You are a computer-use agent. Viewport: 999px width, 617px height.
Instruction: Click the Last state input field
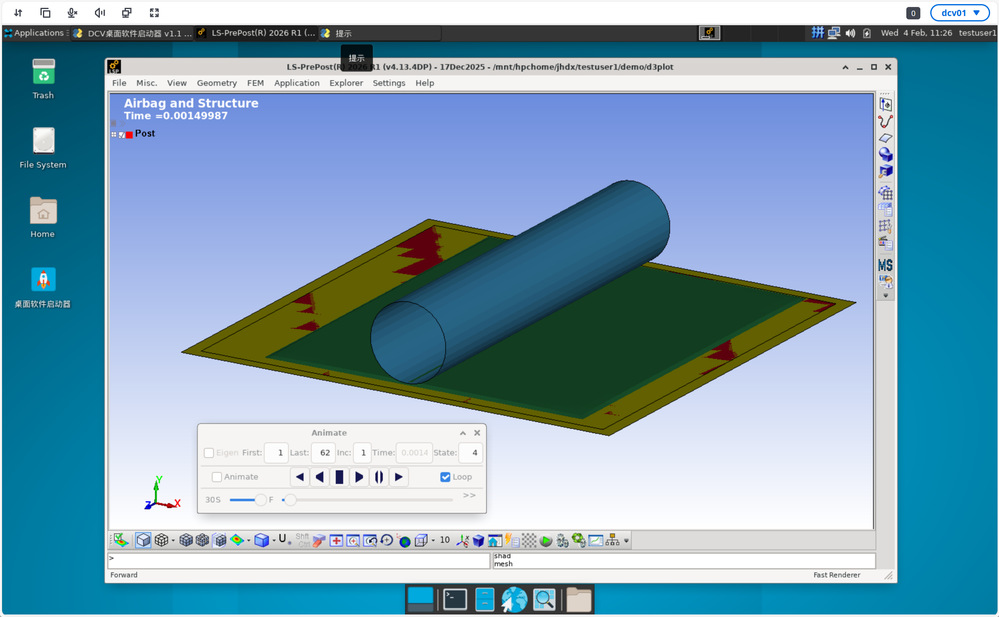pyautogui.click(x=322, y=453)
